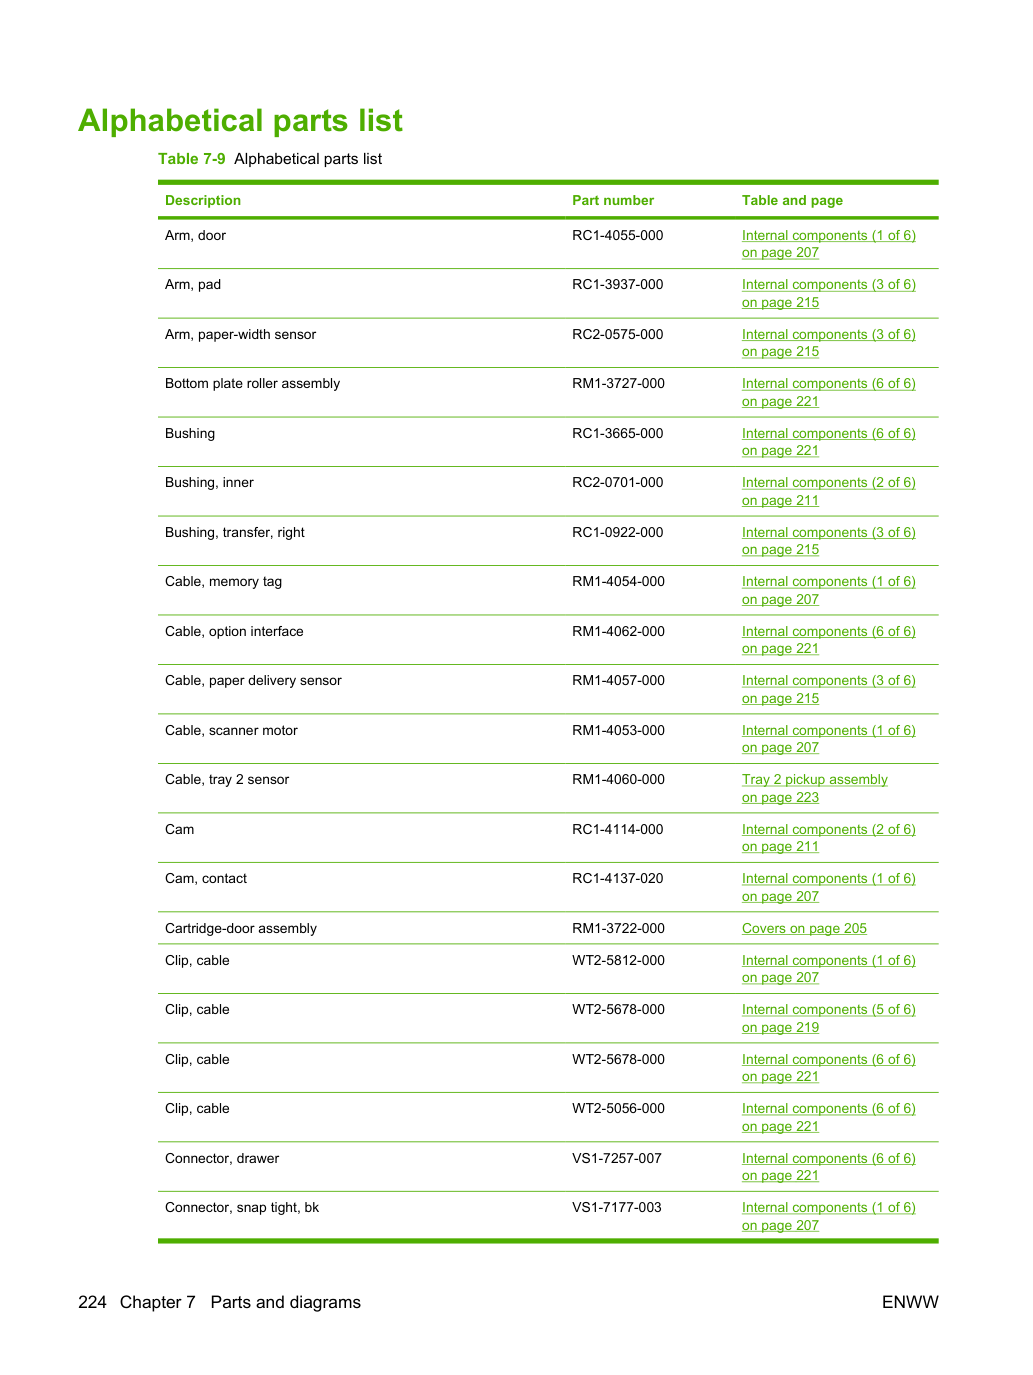Open Connector, snap tight, bk link
This screenshot has height=1375, width=1033.
(828, 1216)
